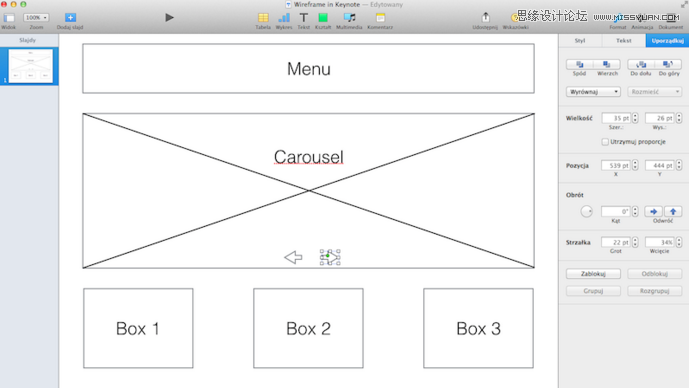Select the Box 2 shape

click(308, 328)
